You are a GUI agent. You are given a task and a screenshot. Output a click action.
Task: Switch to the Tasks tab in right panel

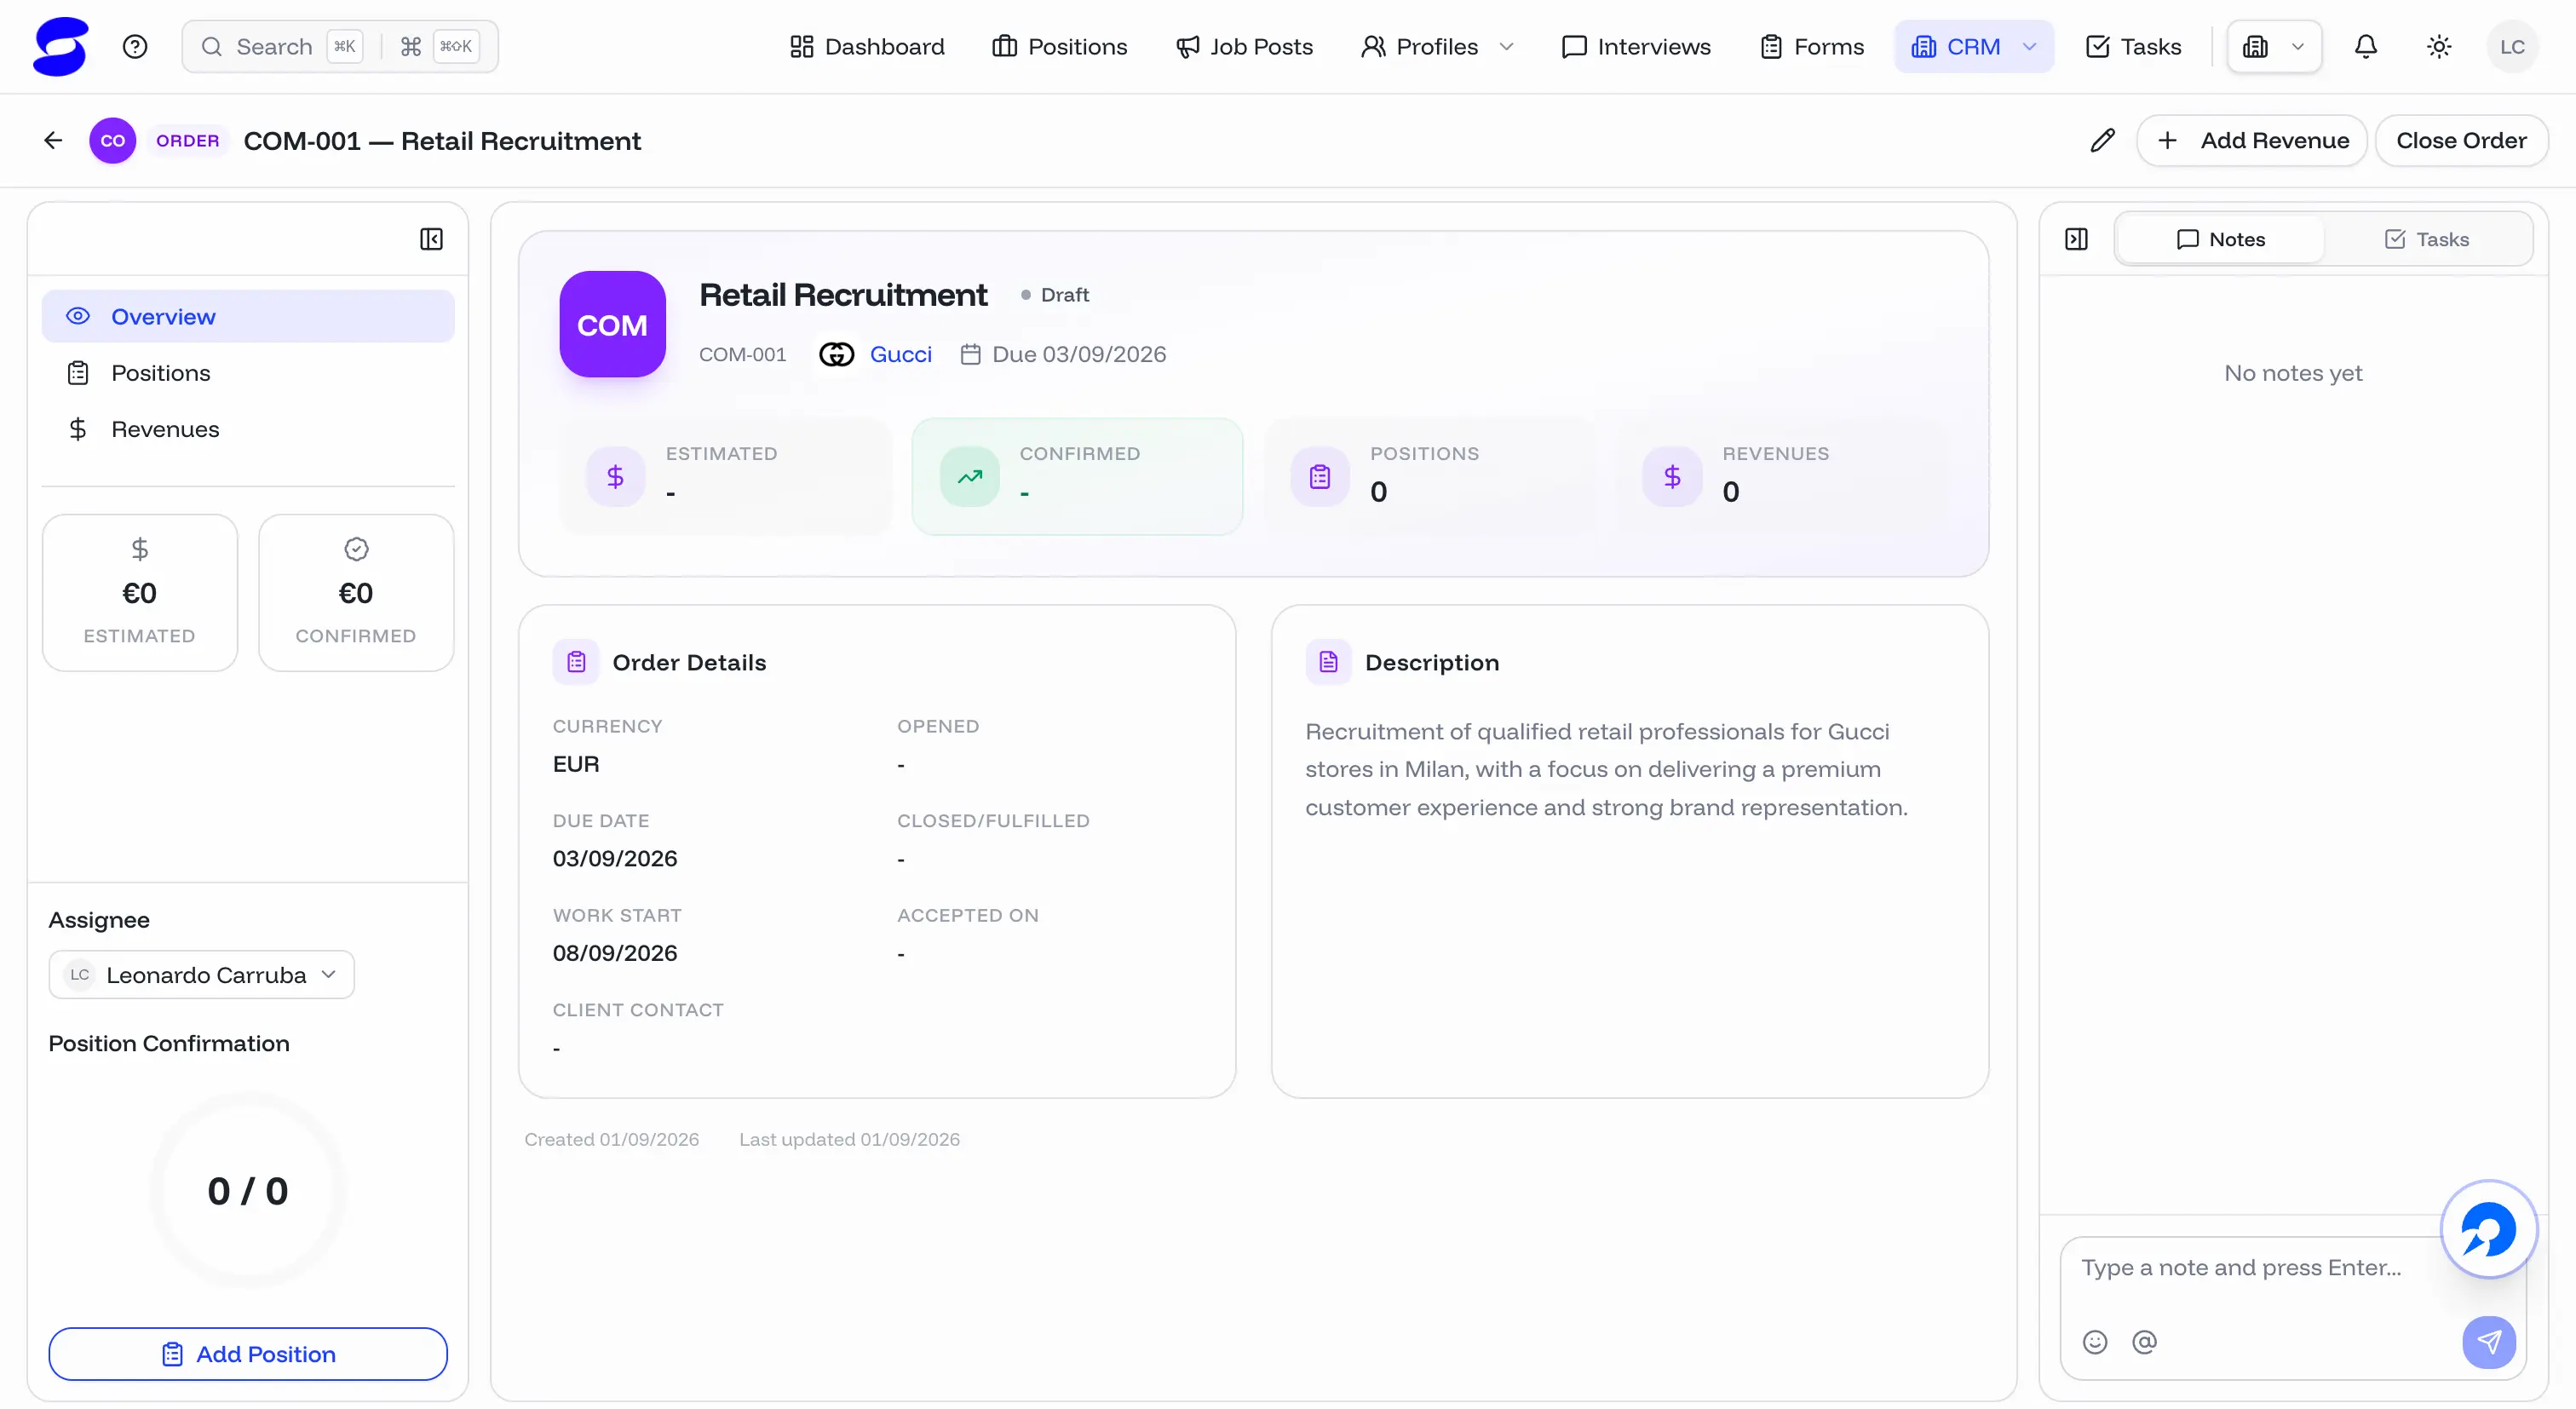point(2426,239)
